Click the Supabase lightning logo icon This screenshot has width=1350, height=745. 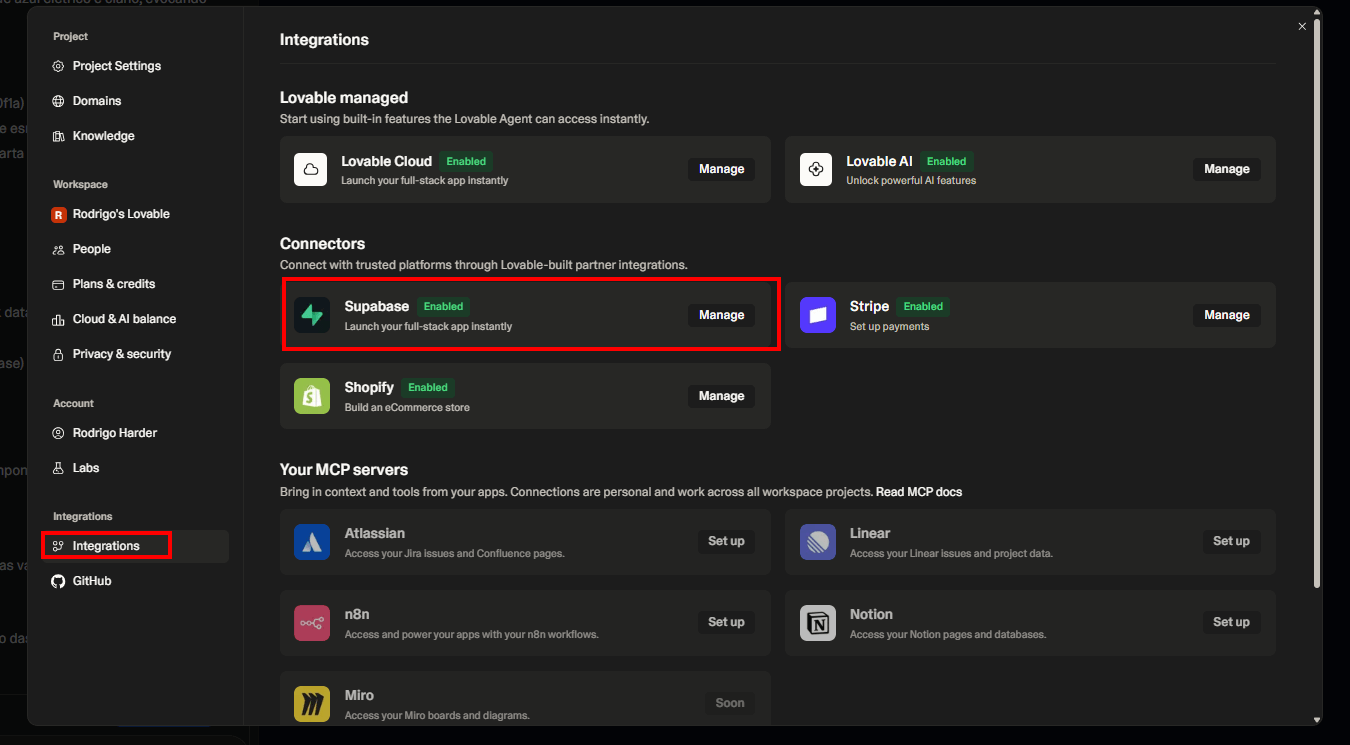point(312,315)
